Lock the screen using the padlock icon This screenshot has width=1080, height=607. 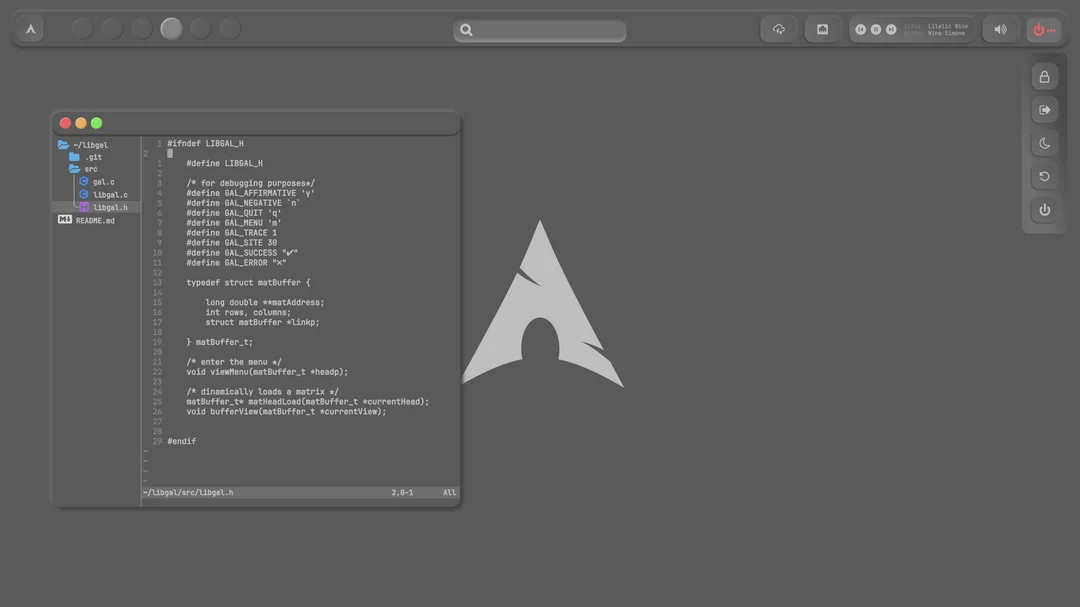[x=1044, y=76]
